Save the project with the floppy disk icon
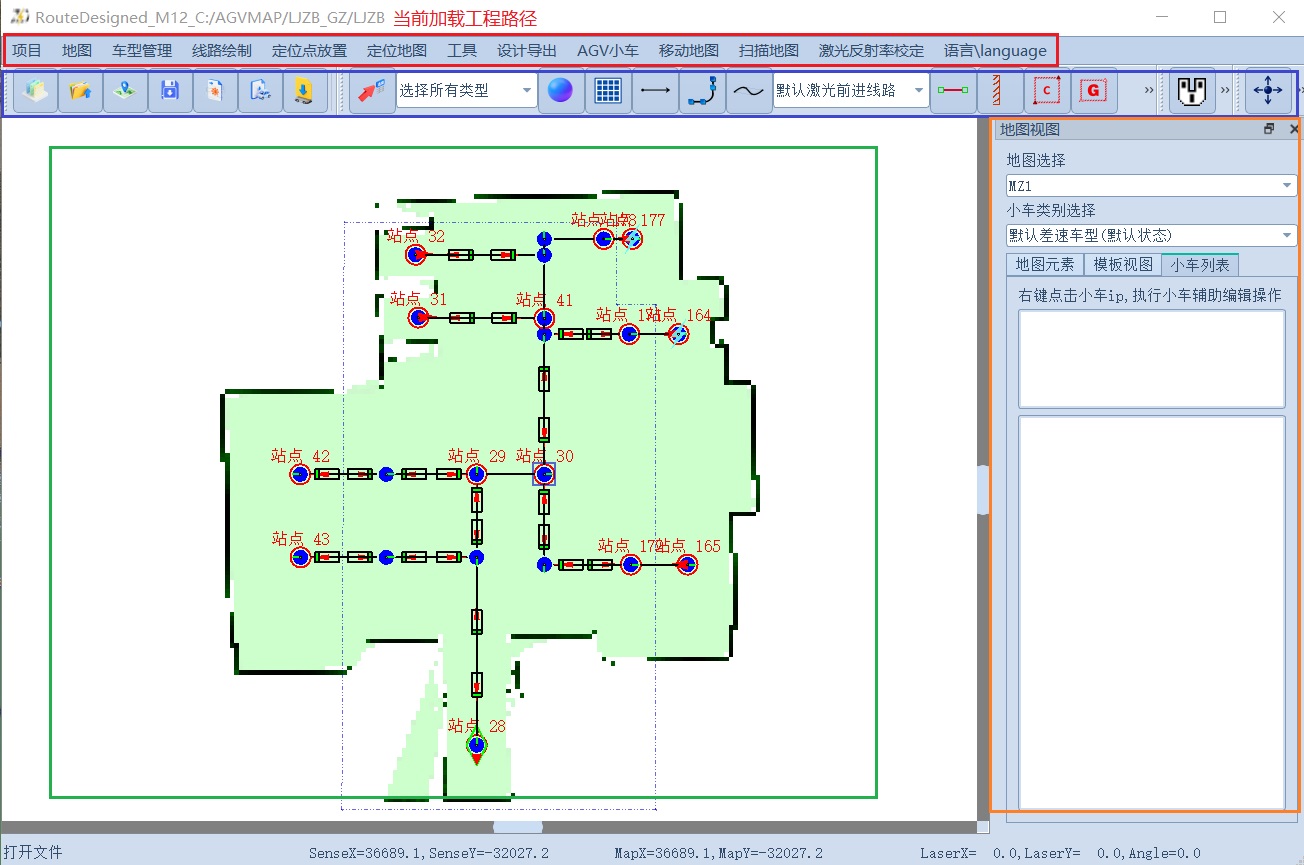The height and width of the screenshot is (865, 1304). 170,91
